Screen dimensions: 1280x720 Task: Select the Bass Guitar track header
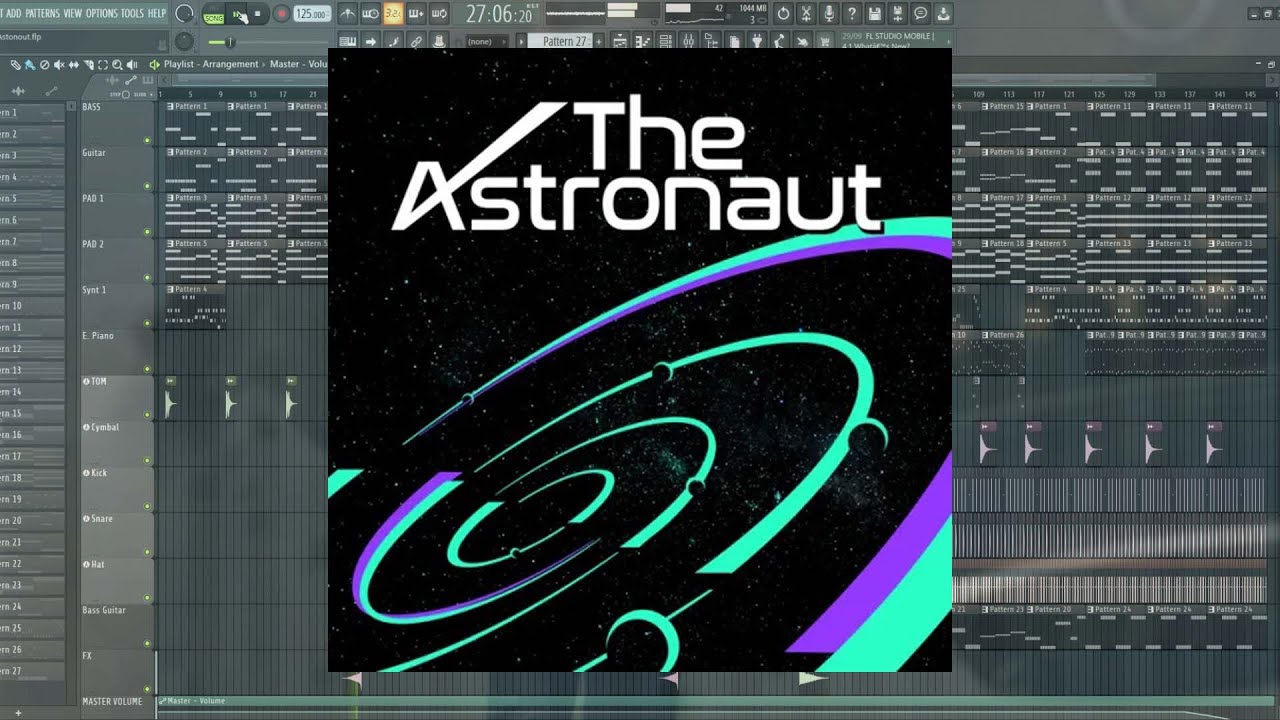(x=117, y=625)
